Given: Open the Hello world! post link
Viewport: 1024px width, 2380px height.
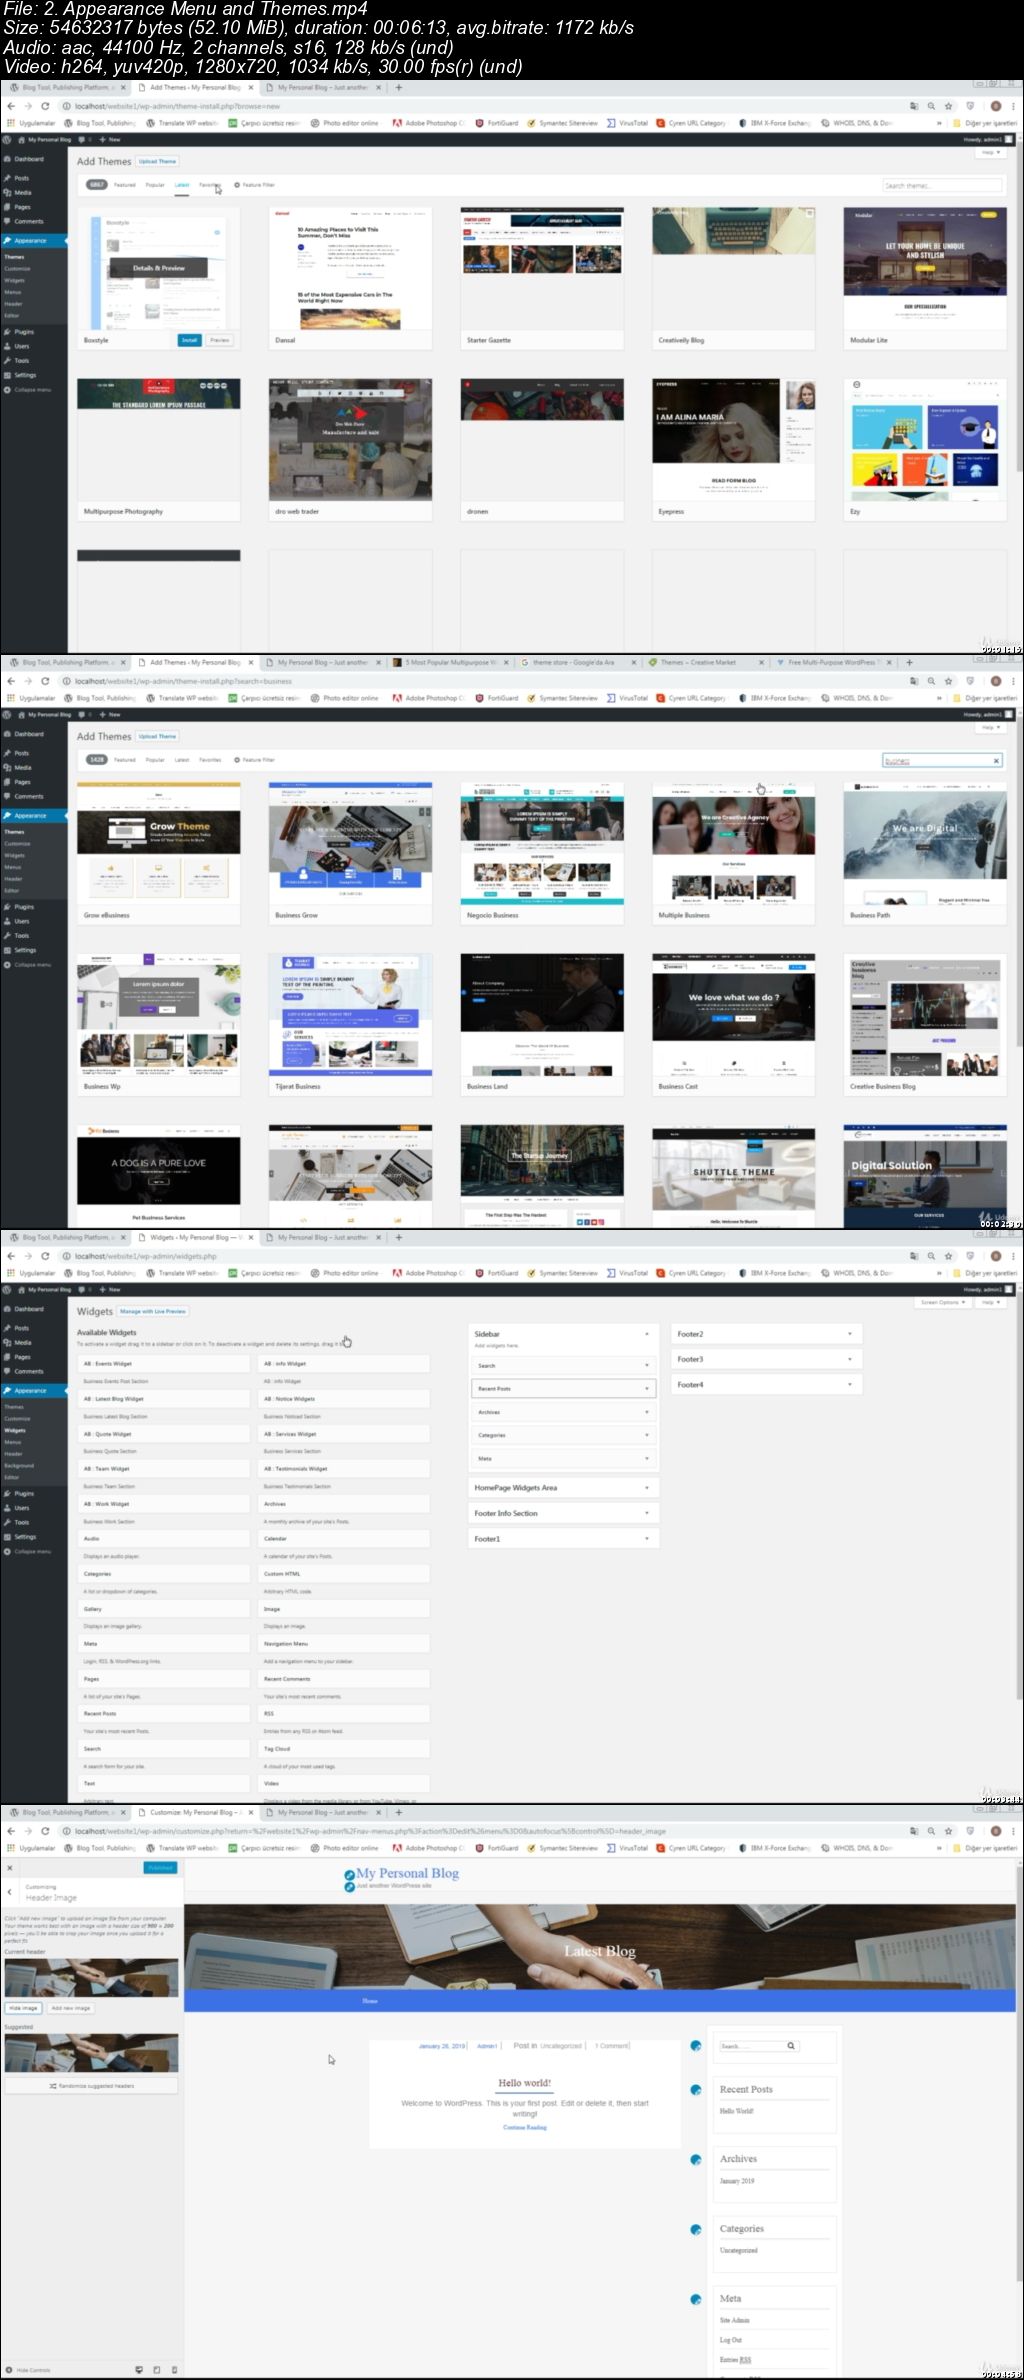Looking at the screenshot, I should pos(525,2083).
